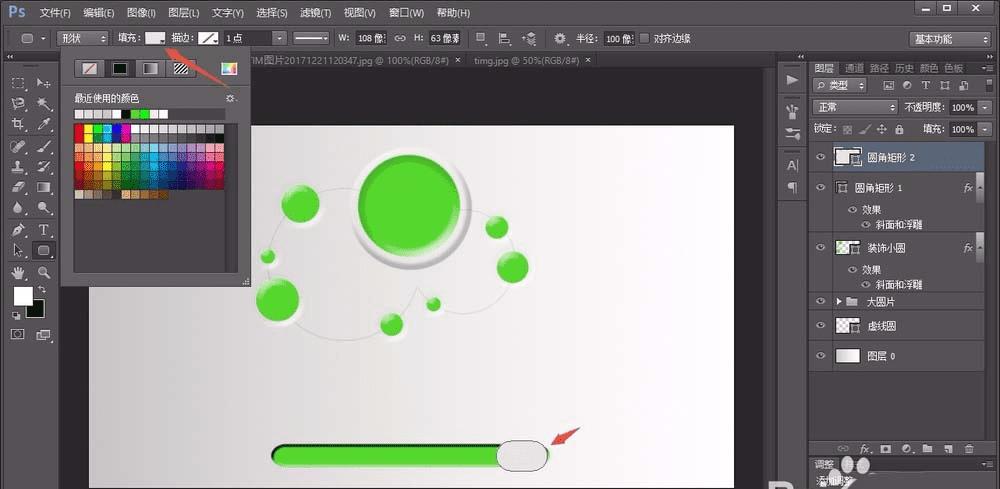Hide the 图层 0 layer
Screen dimensions: 1000x489
tap(820, 356)
